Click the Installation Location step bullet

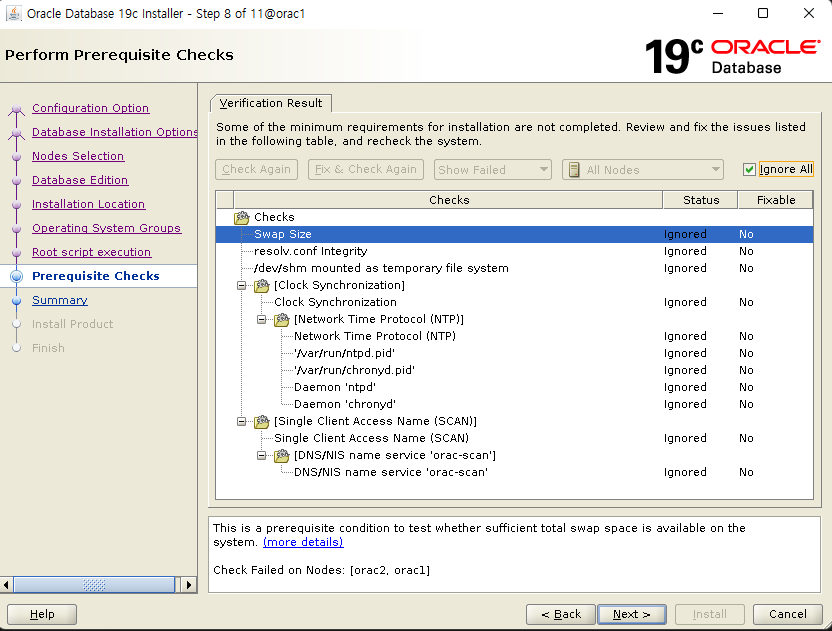pos(16,204)
